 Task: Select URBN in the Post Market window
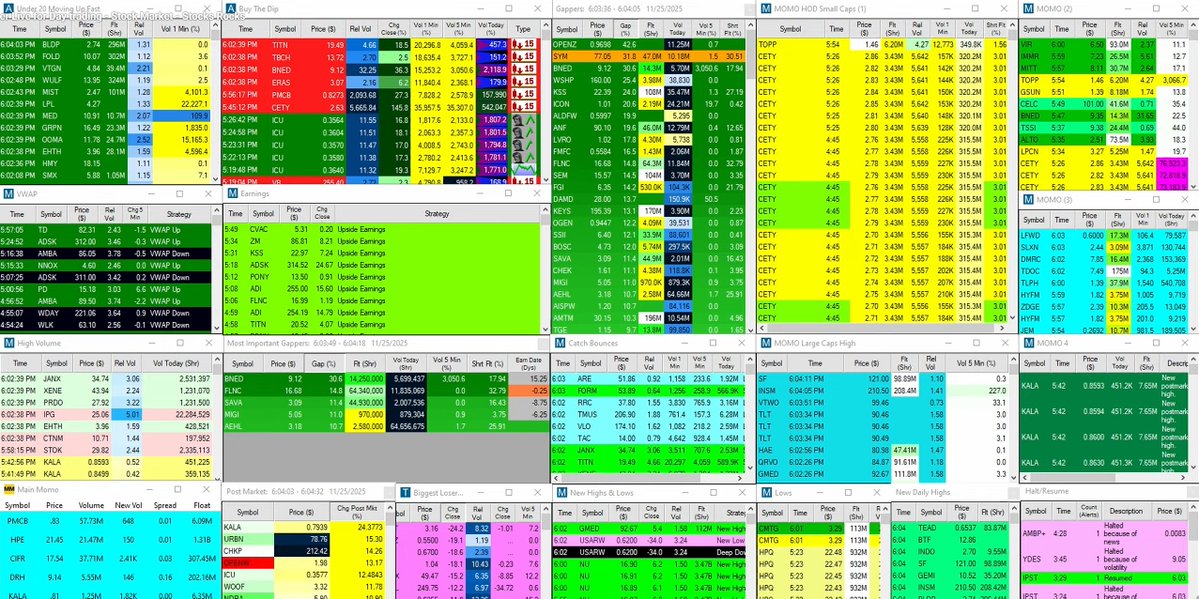pos(235,539)
